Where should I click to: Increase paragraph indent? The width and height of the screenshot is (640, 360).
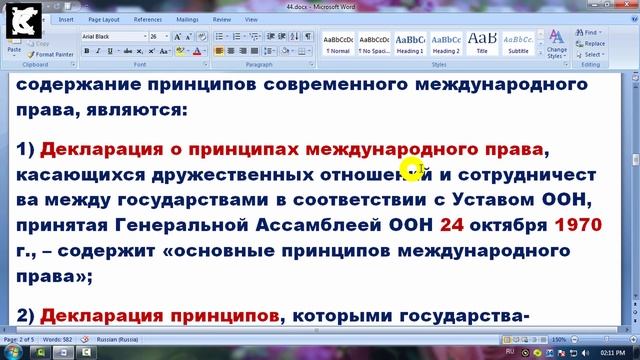tap(282, 37)
